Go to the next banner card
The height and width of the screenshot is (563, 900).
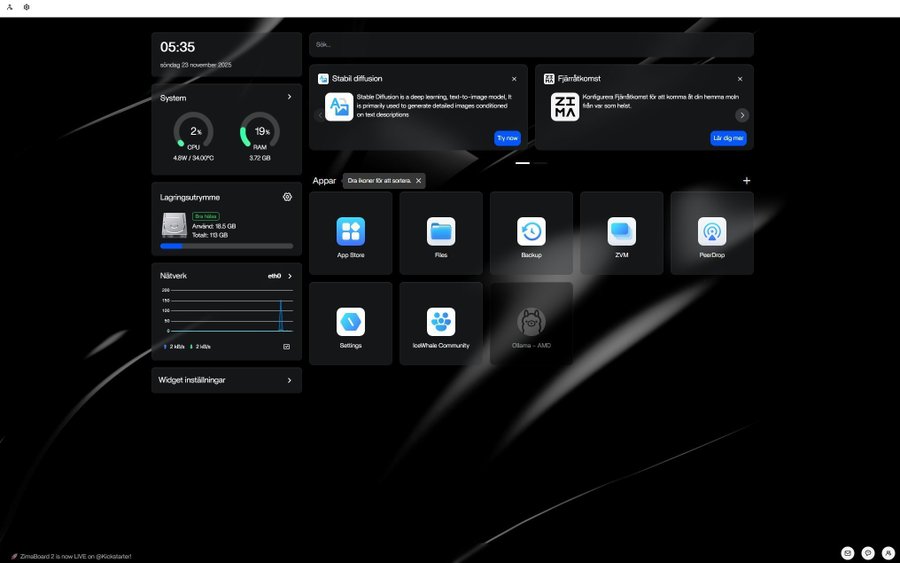[742, 115]
